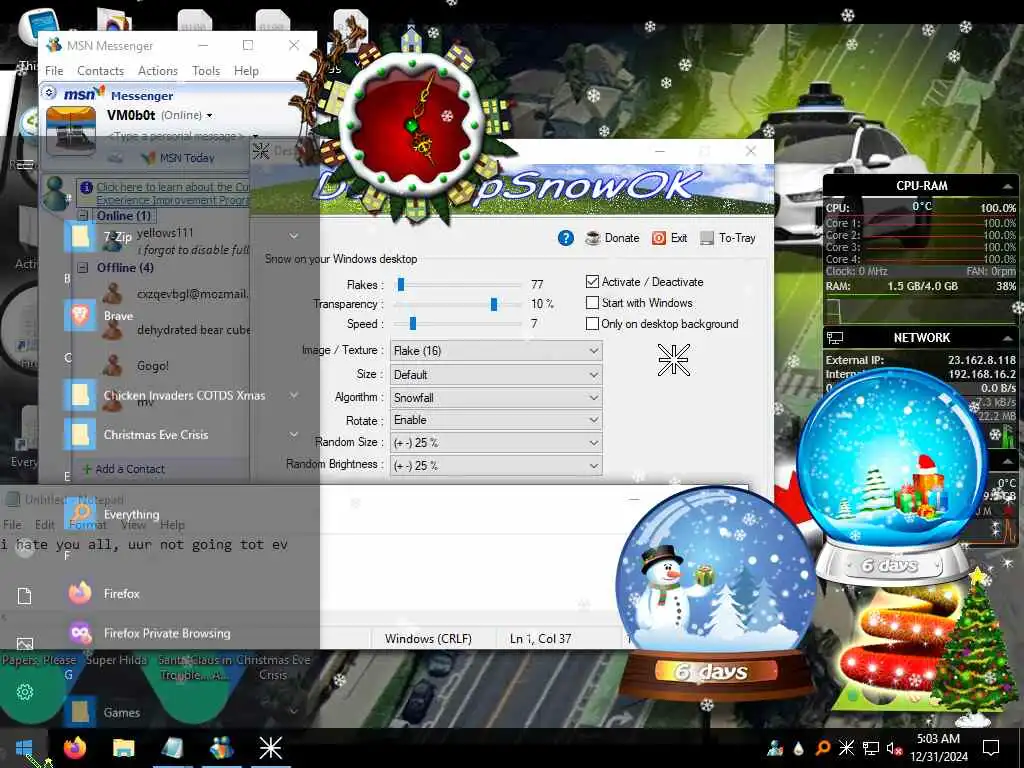Click Add a Contact in MSN Messenger
The image size is (1024, 768).
pyautogui.click(x=123, y=469)
